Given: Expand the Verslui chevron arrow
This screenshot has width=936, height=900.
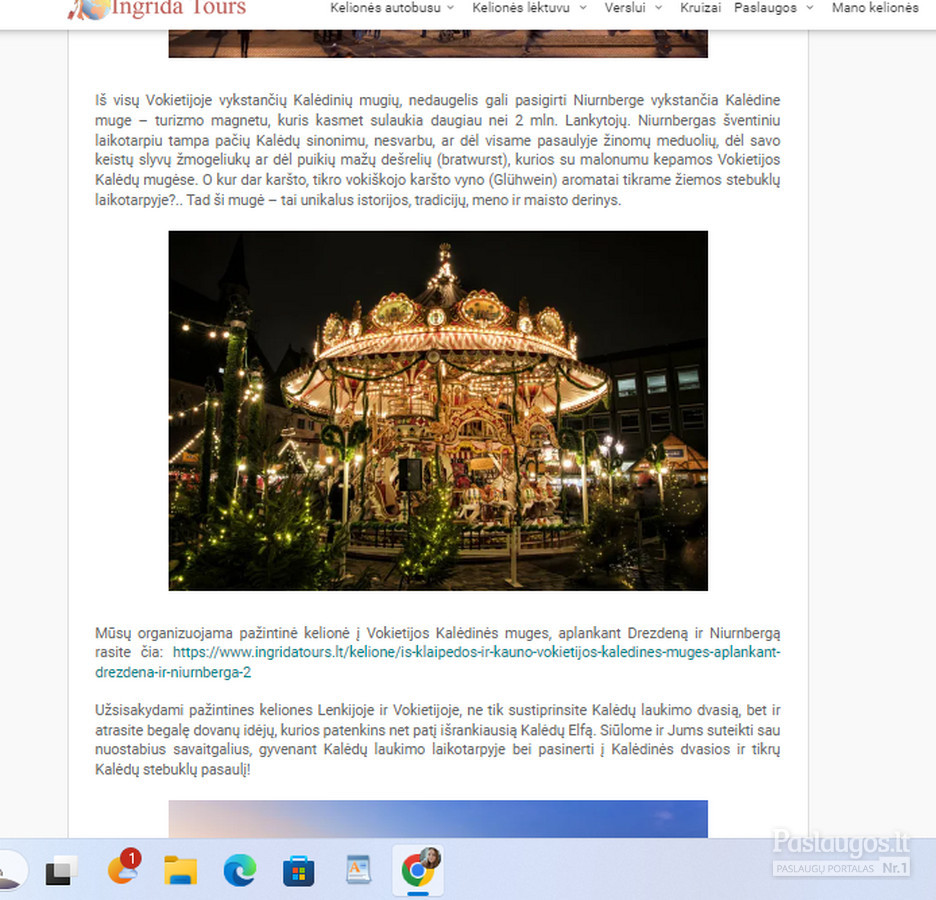Looking at the screenshot, I should click(658, 8).
